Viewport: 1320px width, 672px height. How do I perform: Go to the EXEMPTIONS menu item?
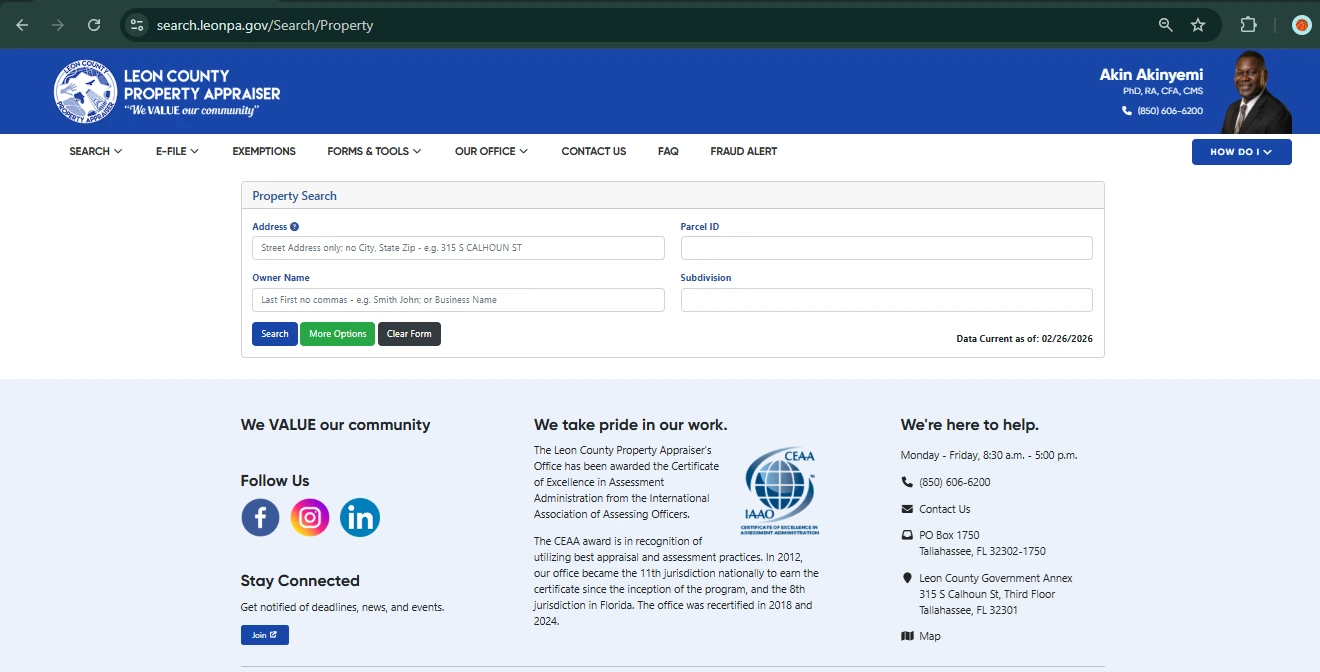[x=264, y=151]
